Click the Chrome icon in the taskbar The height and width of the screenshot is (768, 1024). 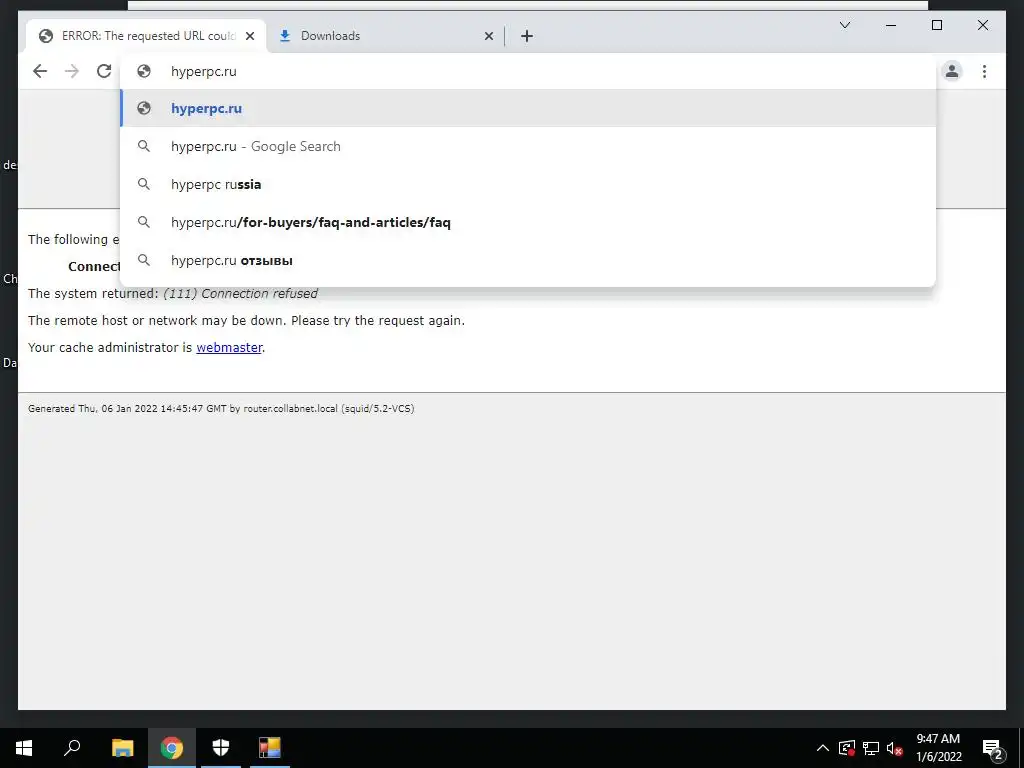[x=172, y=748]
